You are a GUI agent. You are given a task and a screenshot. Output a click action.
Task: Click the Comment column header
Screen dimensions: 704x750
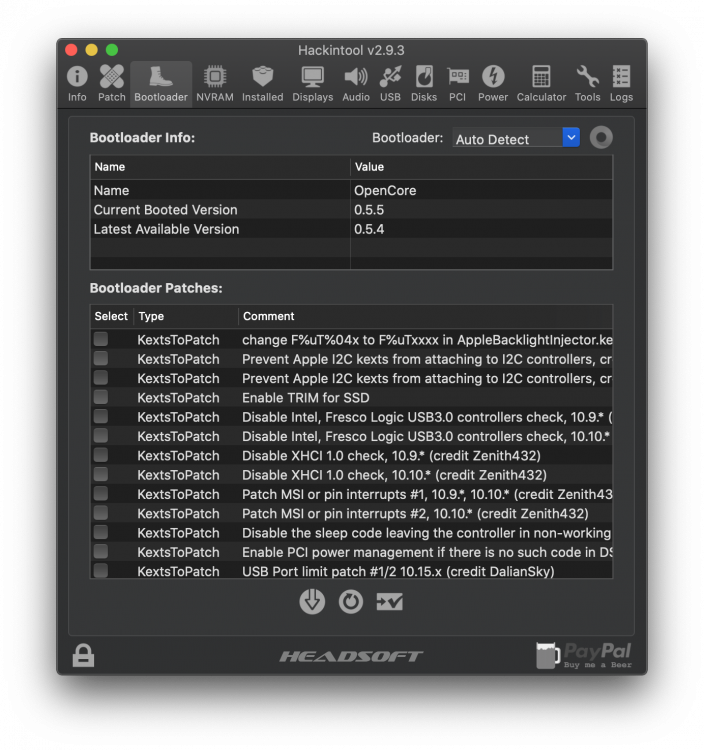[426, 316]
